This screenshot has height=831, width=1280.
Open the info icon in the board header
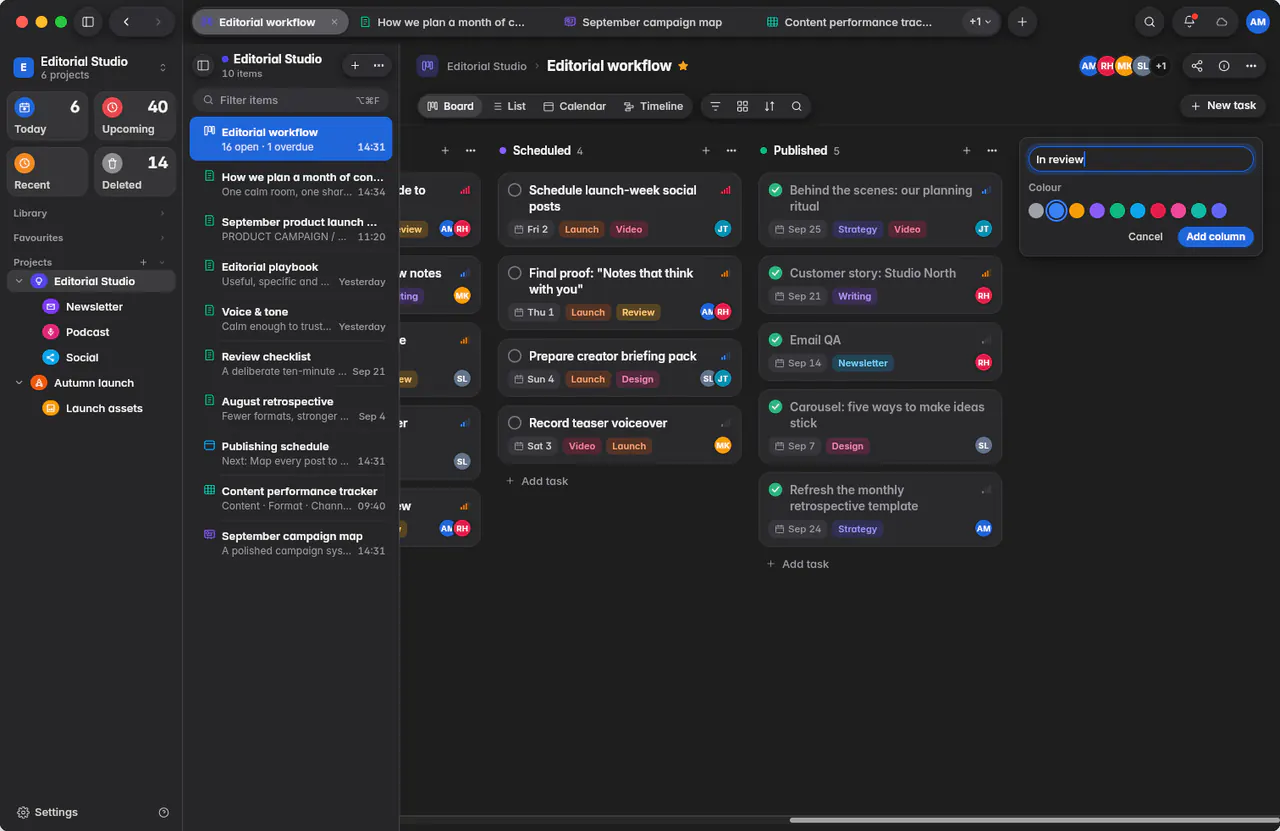[1224, 66]
